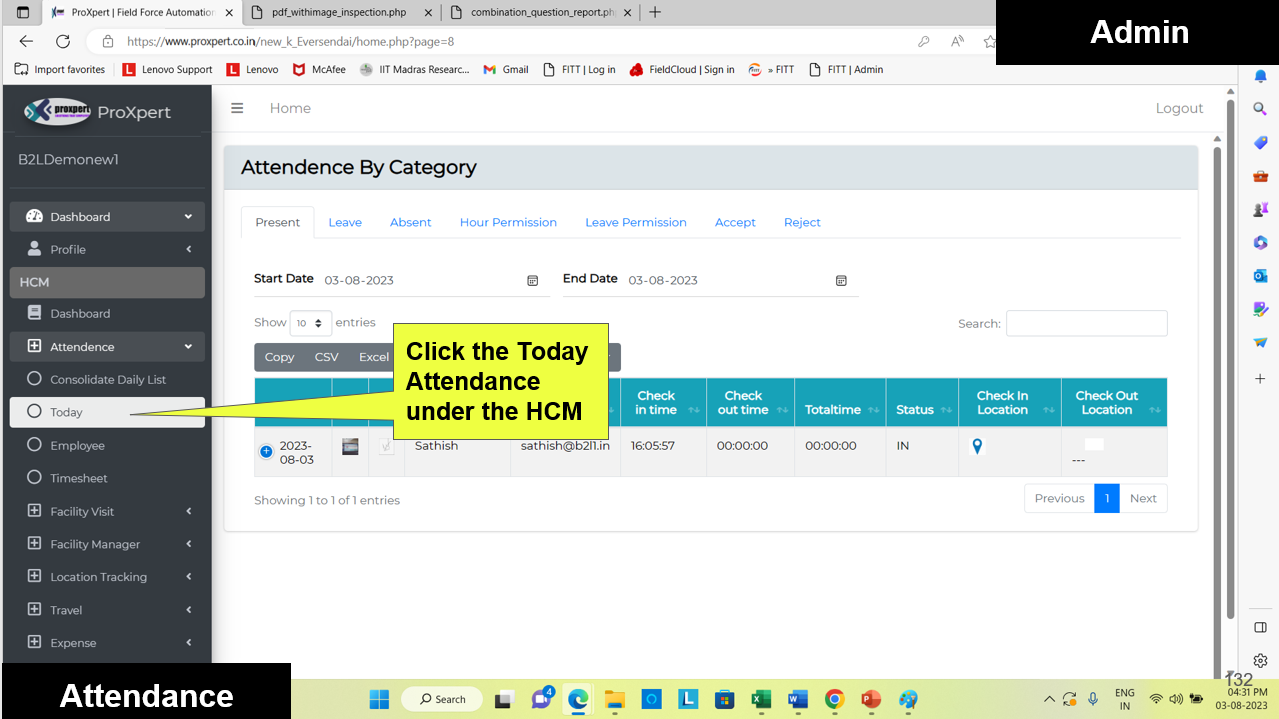Viewport: 1279px width, 719px height.
Task: Click the Logout link
Action: click(1179, 108)
